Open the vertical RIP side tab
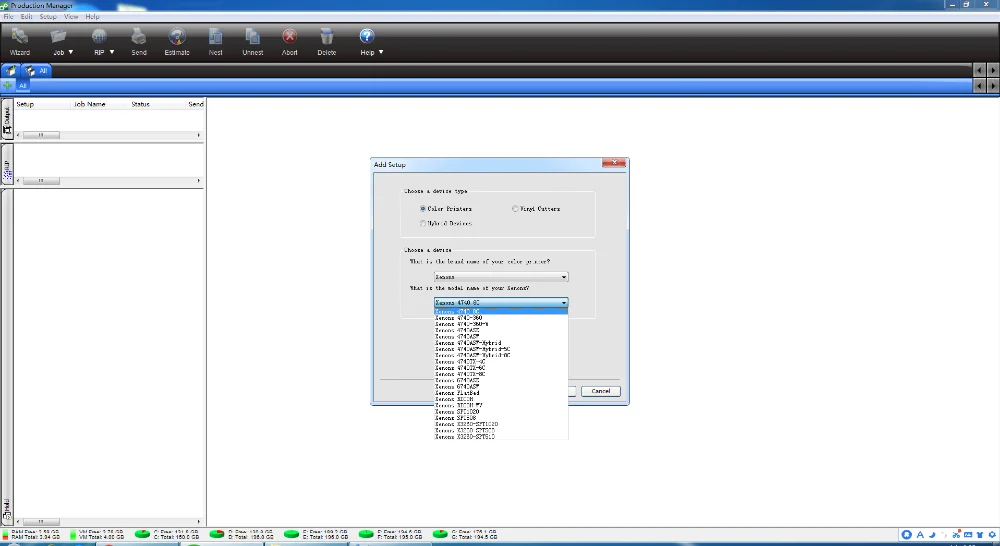 point(7,165)
